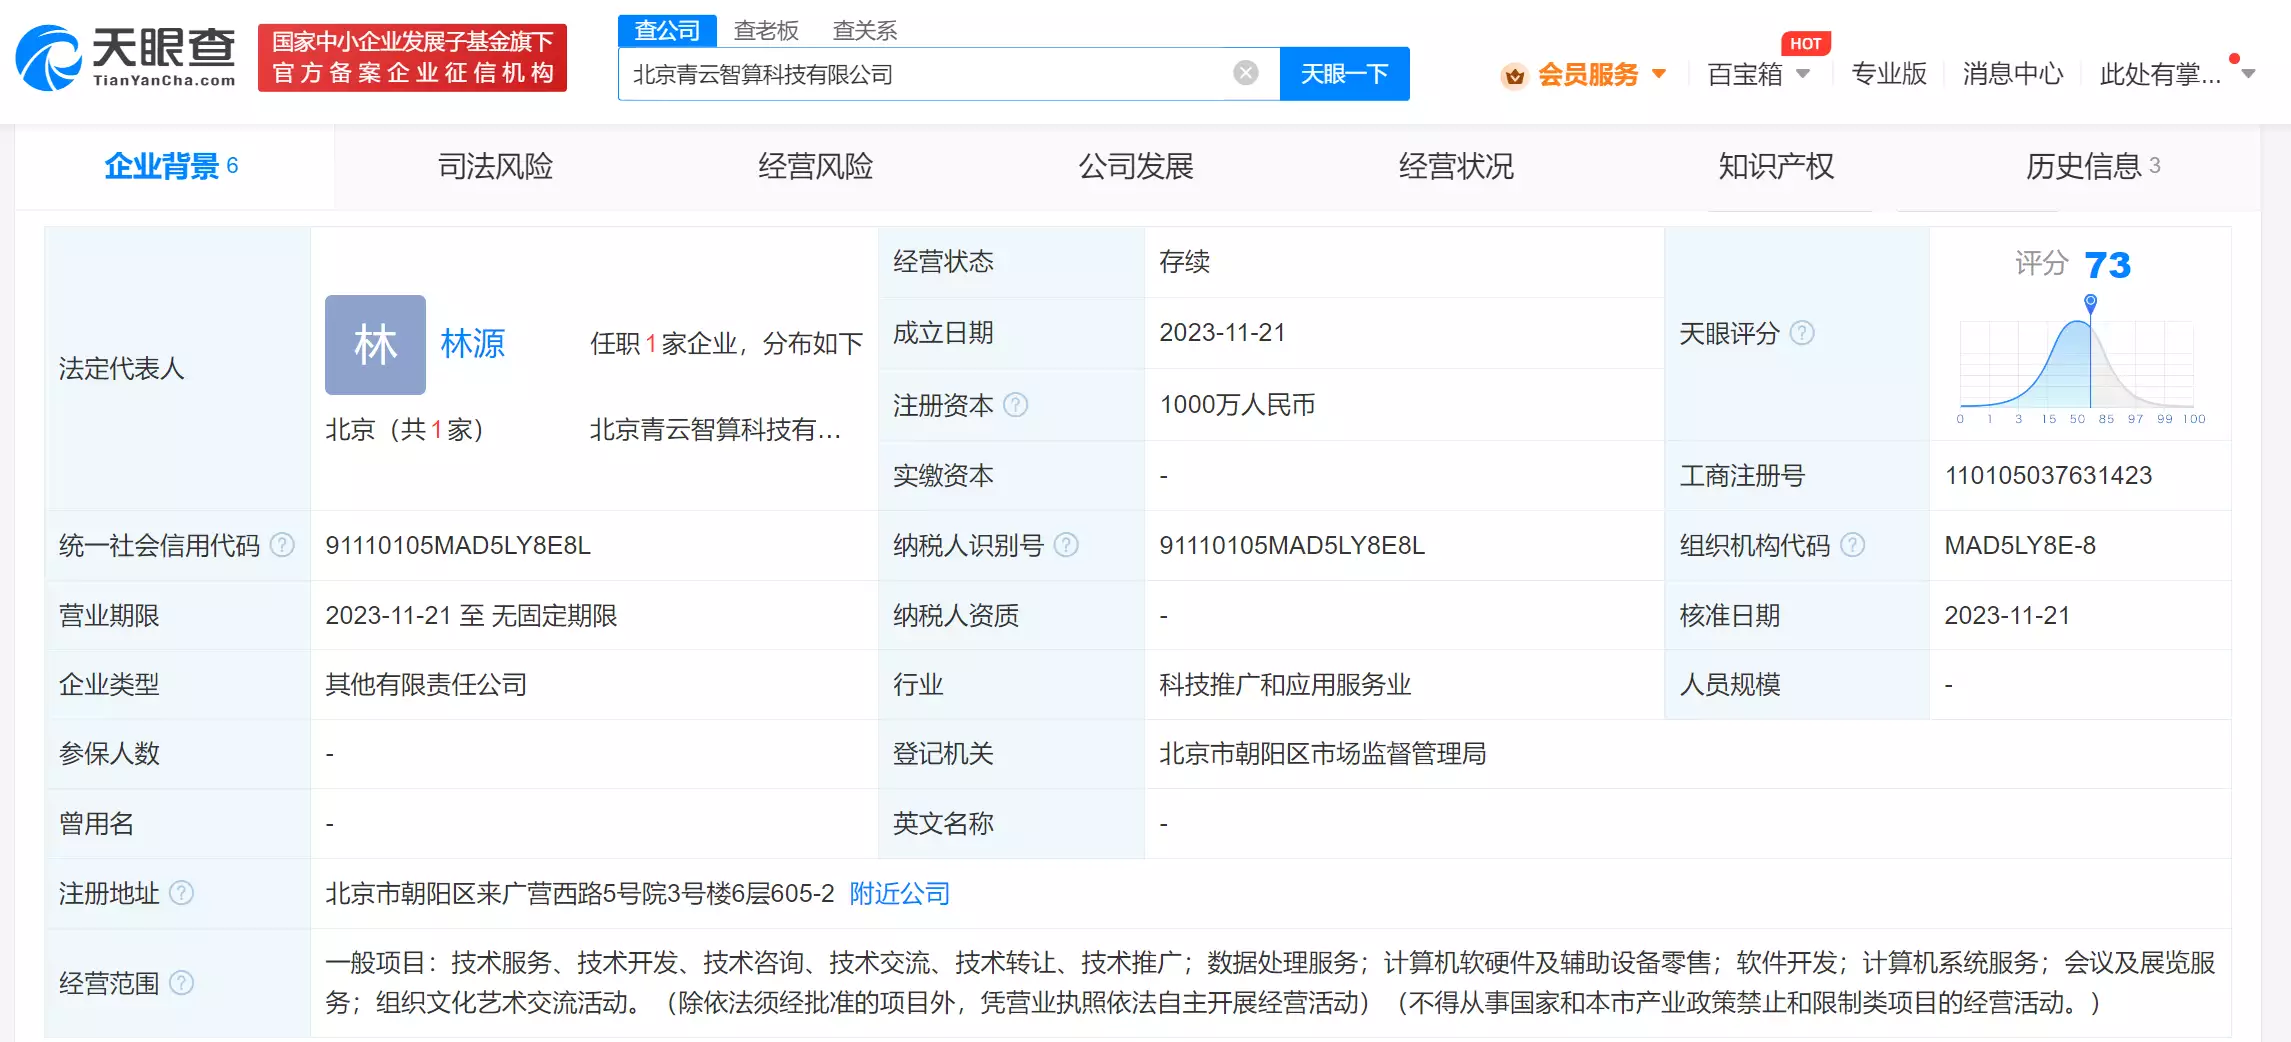This screenshot has height=1042, width=2291.
Task: Switch to 经营风险 tab
Action: tap(815, 166)
